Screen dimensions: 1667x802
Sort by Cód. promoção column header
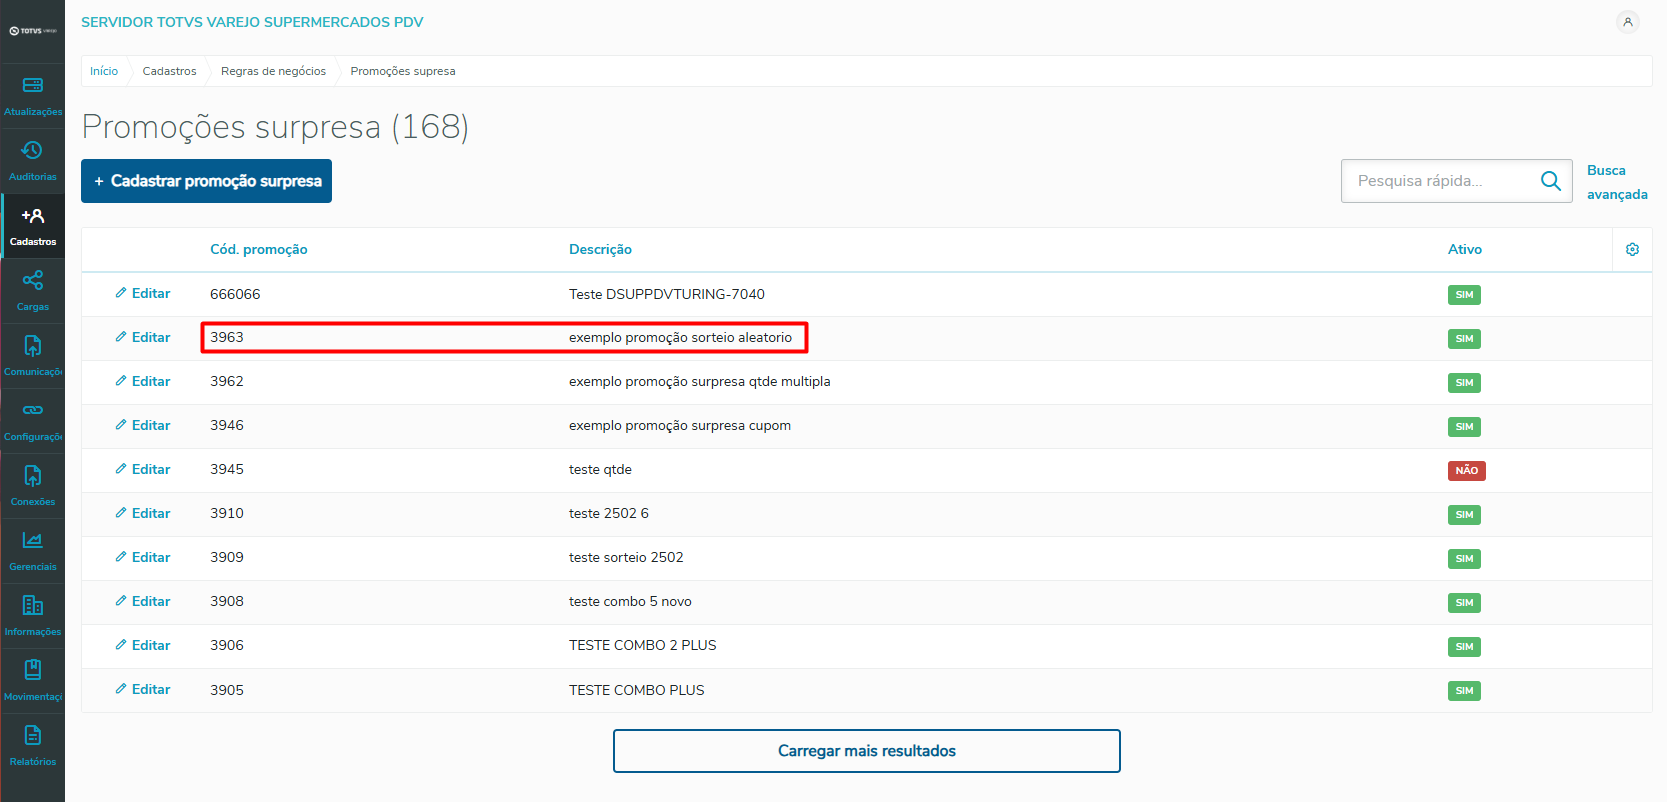(x=258, y=250)
